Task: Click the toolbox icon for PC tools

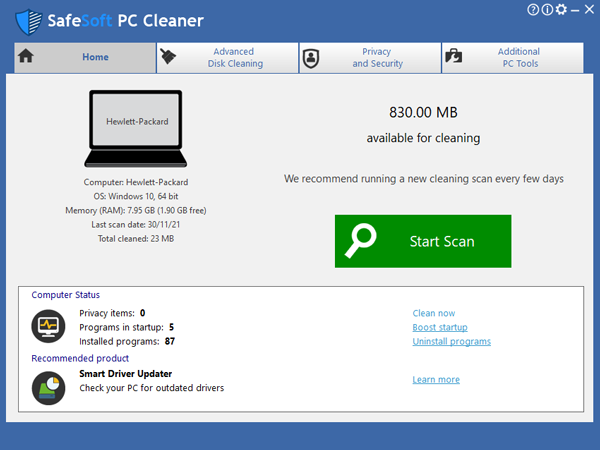Action: (x=454, y=56)
